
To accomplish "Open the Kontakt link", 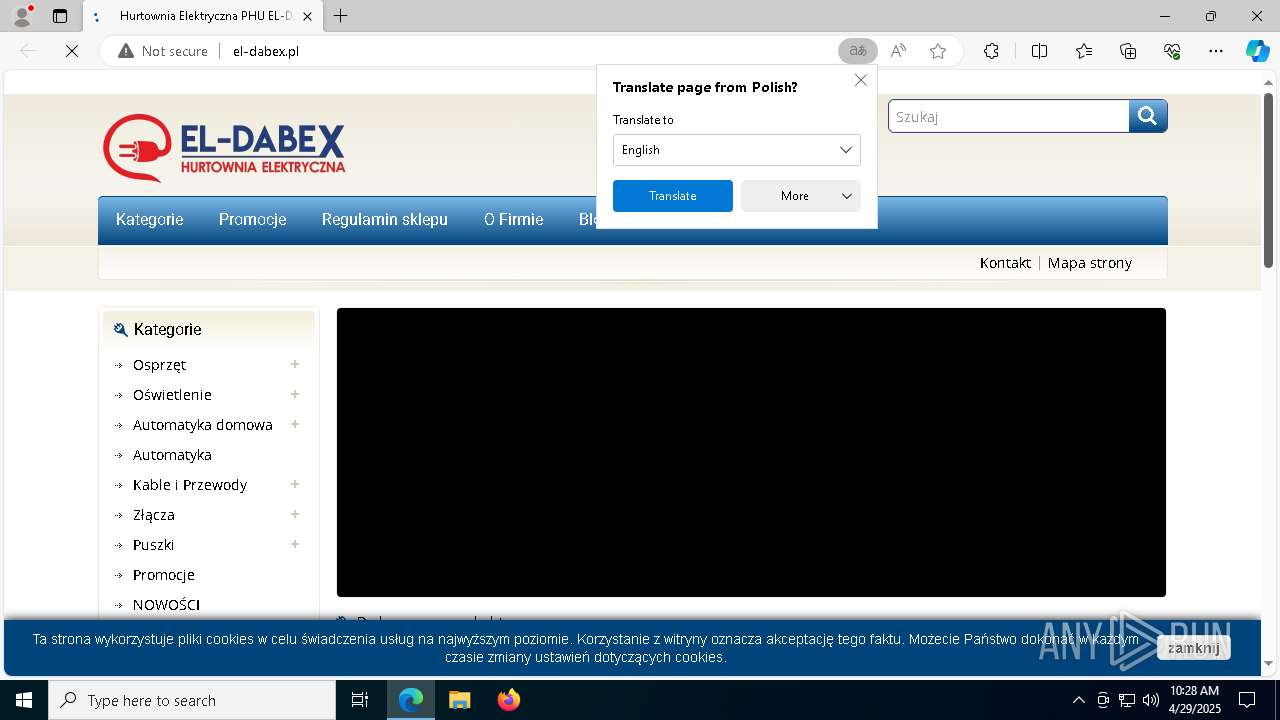I will pyautogui.click(x=1005, y=263).
